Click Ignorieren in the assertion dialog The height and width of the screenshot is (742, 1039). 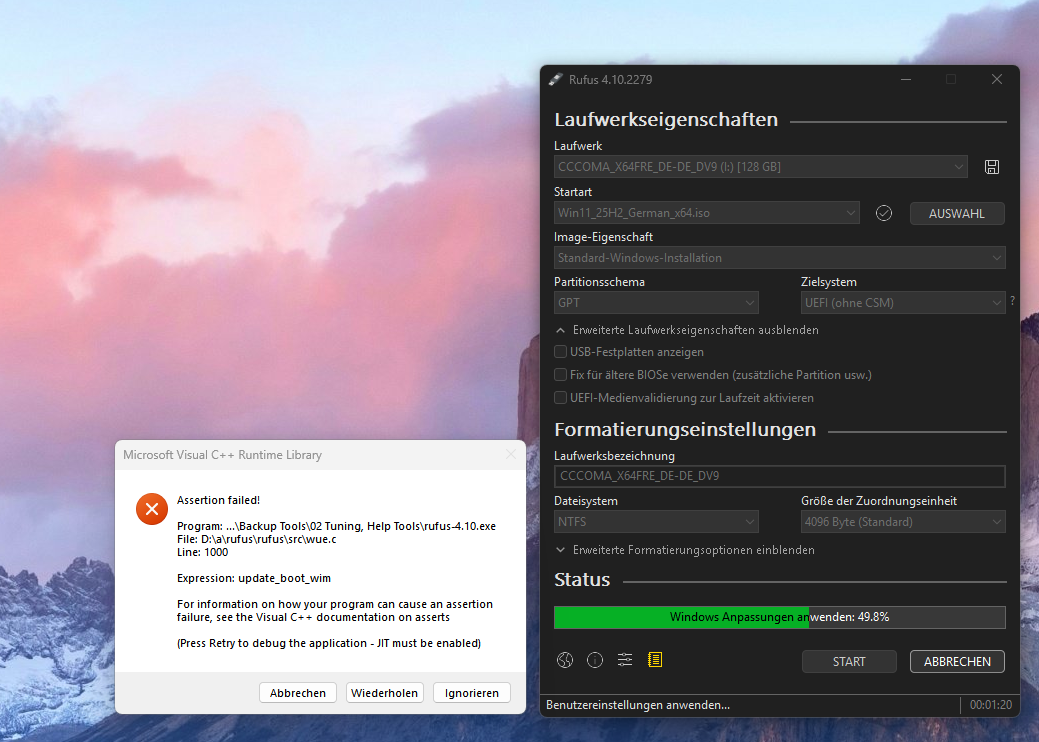coord(471,692)
